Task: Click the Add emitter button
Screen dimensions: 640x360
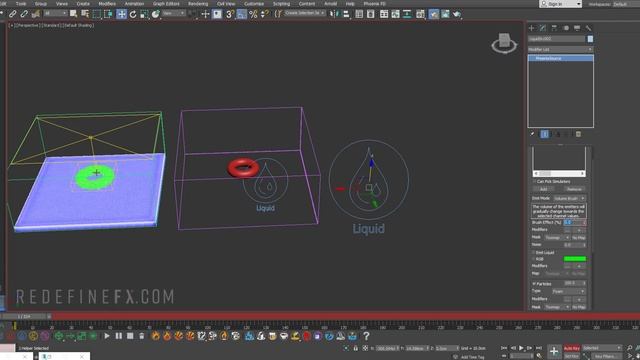Action: [544, 189]
